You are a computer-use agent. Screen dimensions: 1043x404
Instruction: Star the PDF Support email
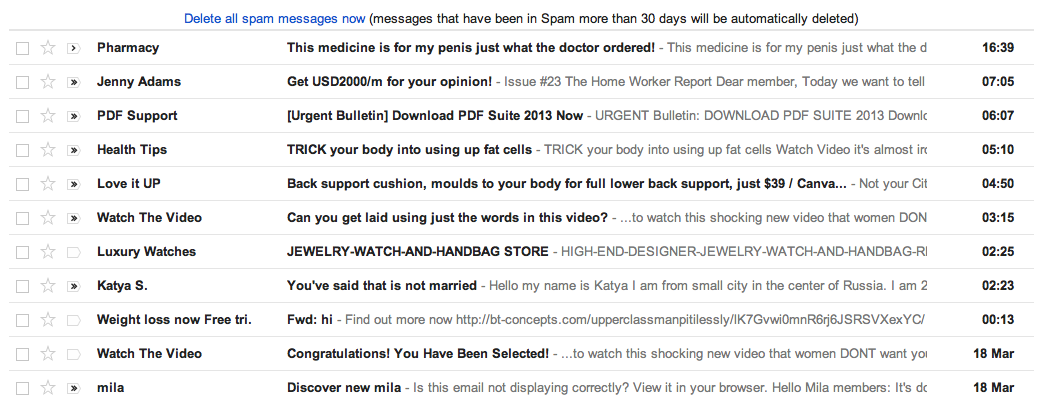coord(47,116)
